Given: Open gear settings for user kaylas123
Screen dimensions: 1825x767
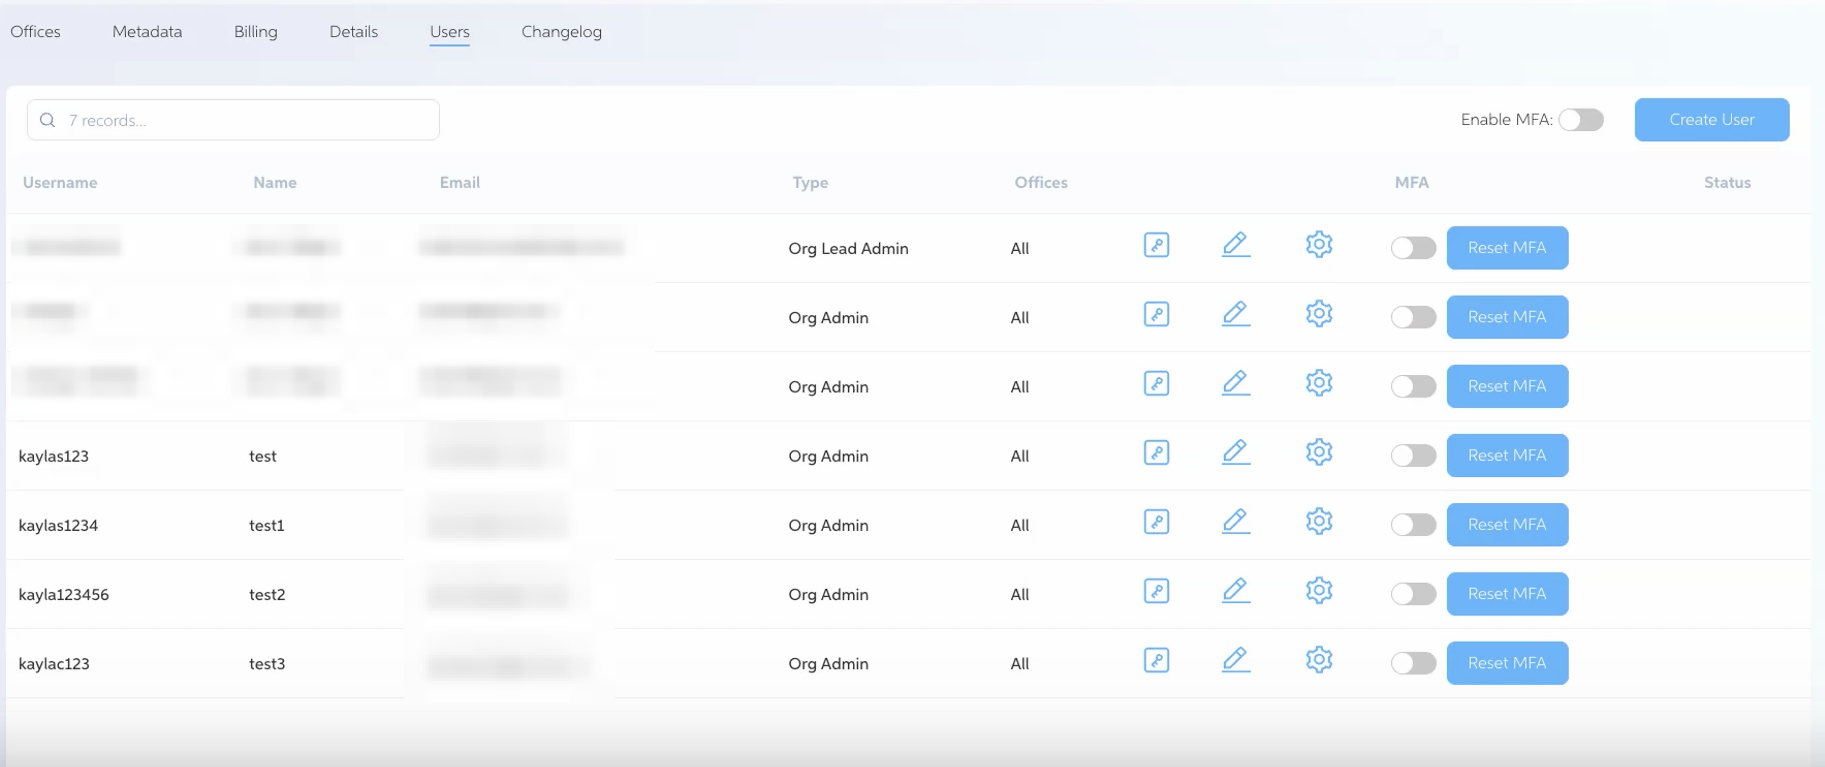Looking at the screenshot, I should (1319, 453).
